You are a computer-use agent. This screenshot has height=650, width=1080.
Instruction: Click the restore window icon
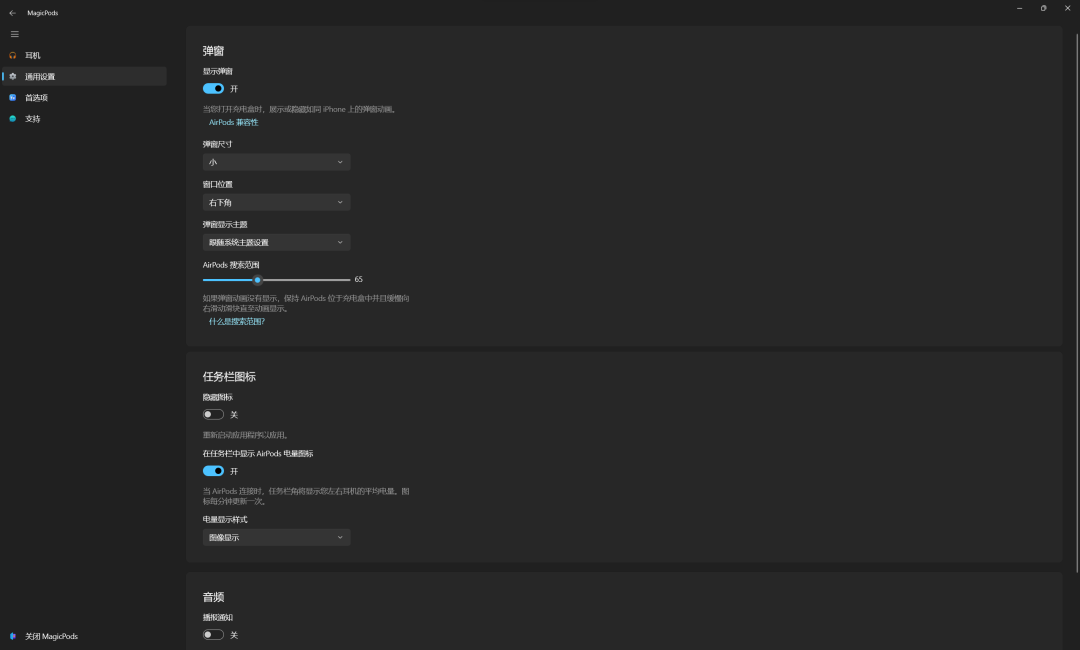[x=1043, y=8]
